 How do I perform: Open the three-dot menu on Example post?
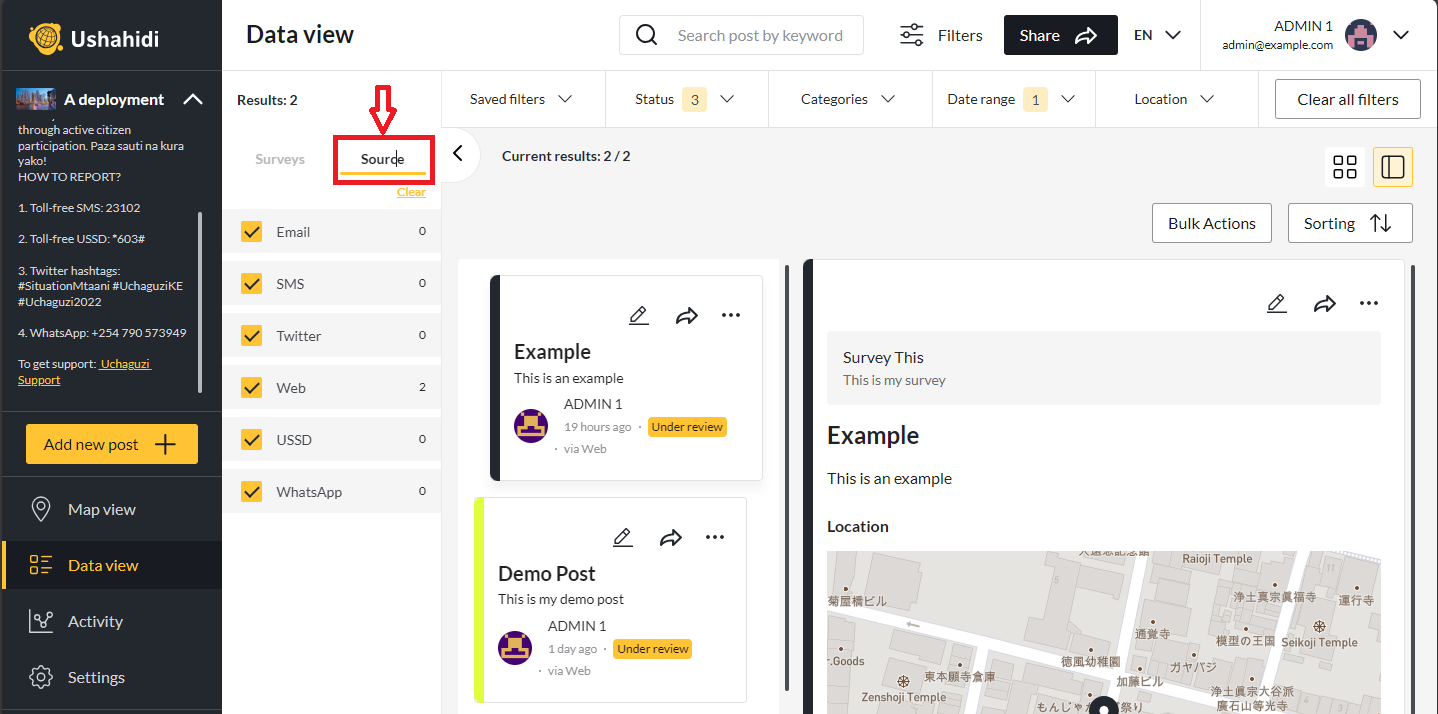[731, 314]
